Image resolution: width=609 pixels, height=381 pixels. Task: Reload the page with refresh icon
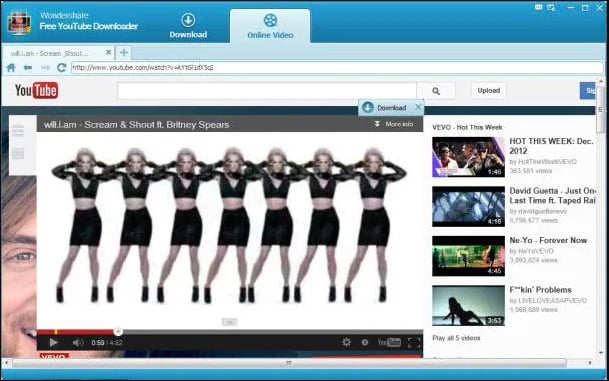[61, 68]
